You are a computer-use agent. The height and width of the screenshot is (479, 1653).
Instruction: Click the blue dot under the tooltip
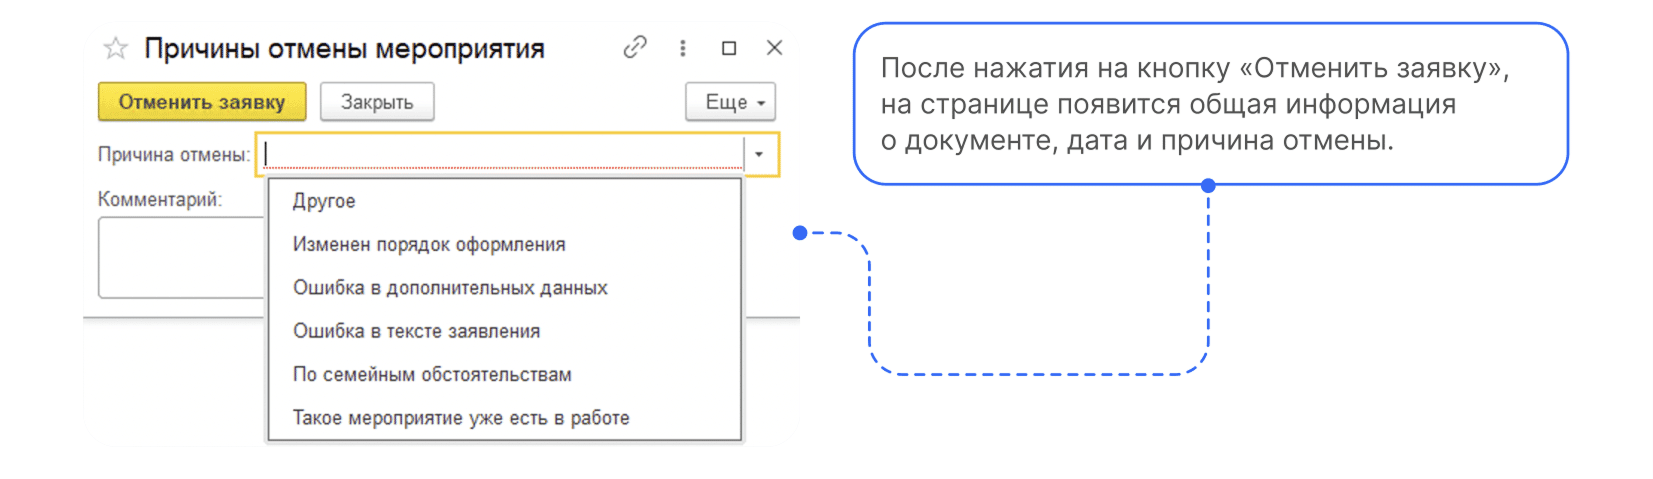coord(1208,185)
